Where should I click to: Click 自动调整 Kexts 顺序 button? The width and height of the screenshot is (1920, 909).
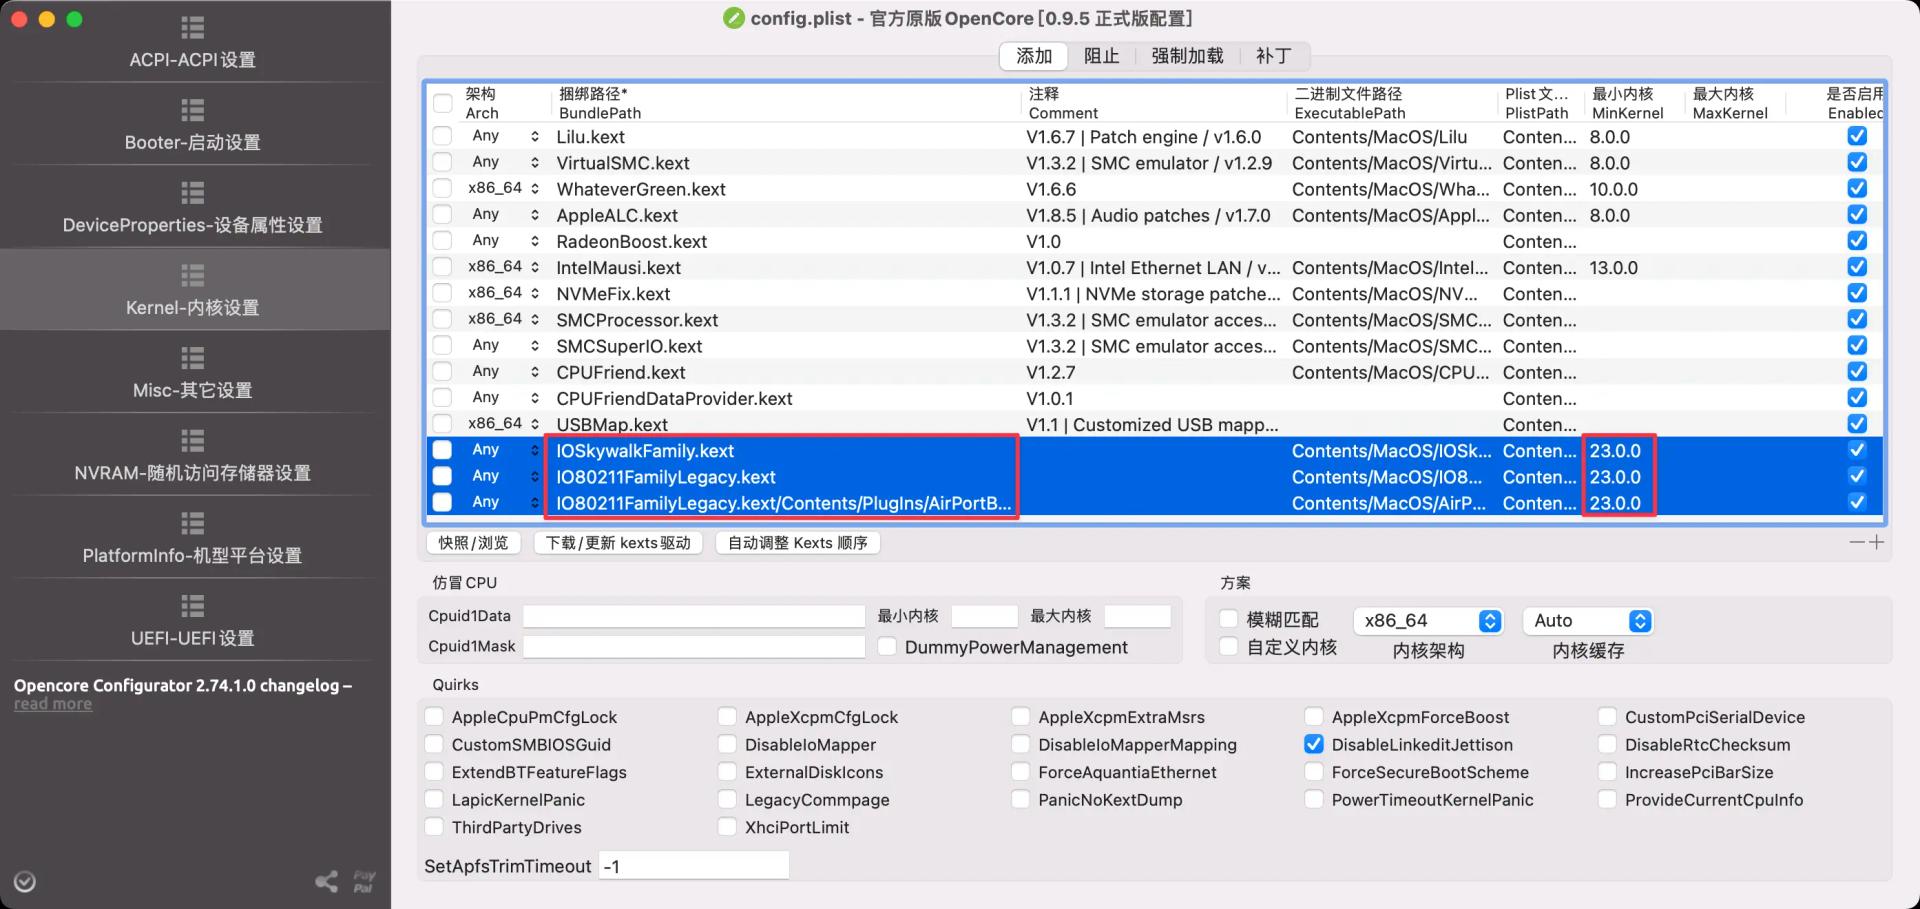797,543
